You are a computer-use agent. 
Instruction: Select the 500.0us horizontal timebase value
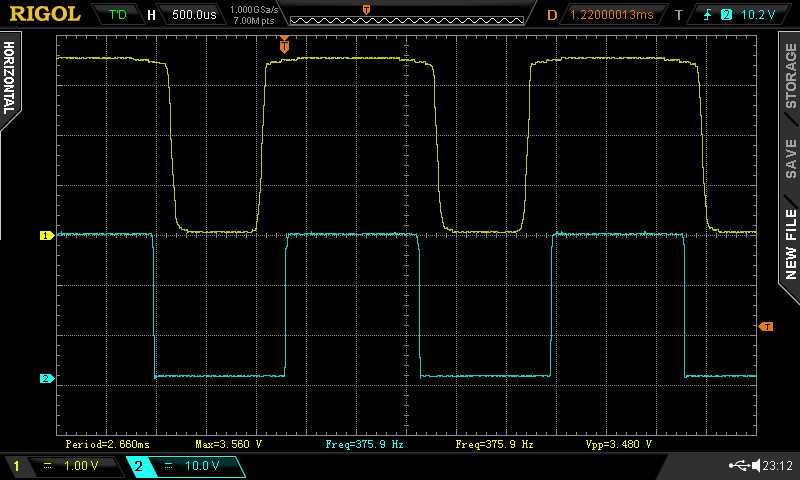194,14
